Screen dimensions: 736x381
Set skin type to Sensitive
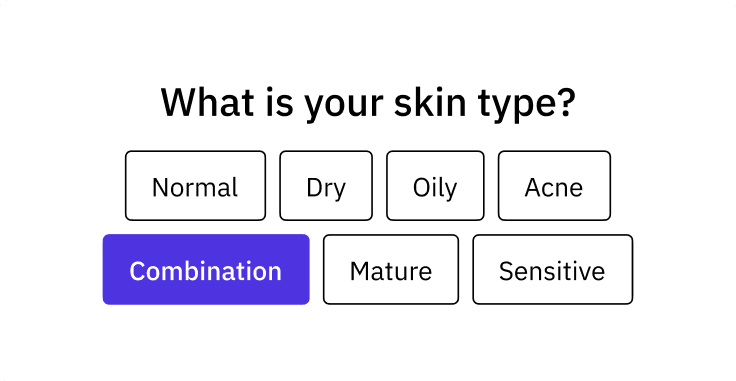point(552,269)
